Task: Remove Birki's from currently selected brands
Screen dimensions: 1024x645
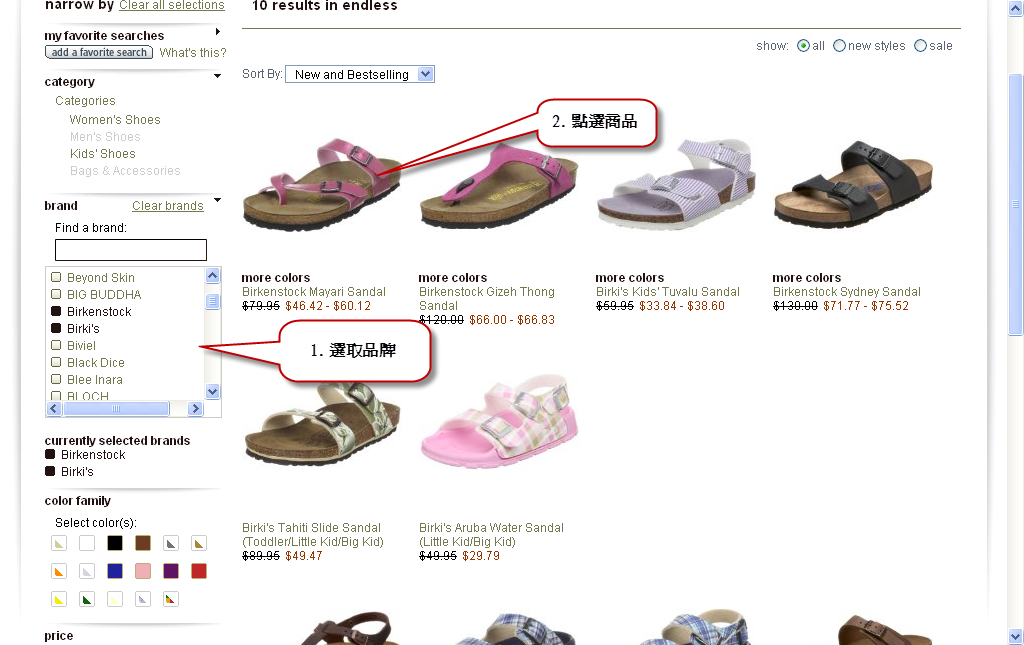Action: tap(50, 471)
